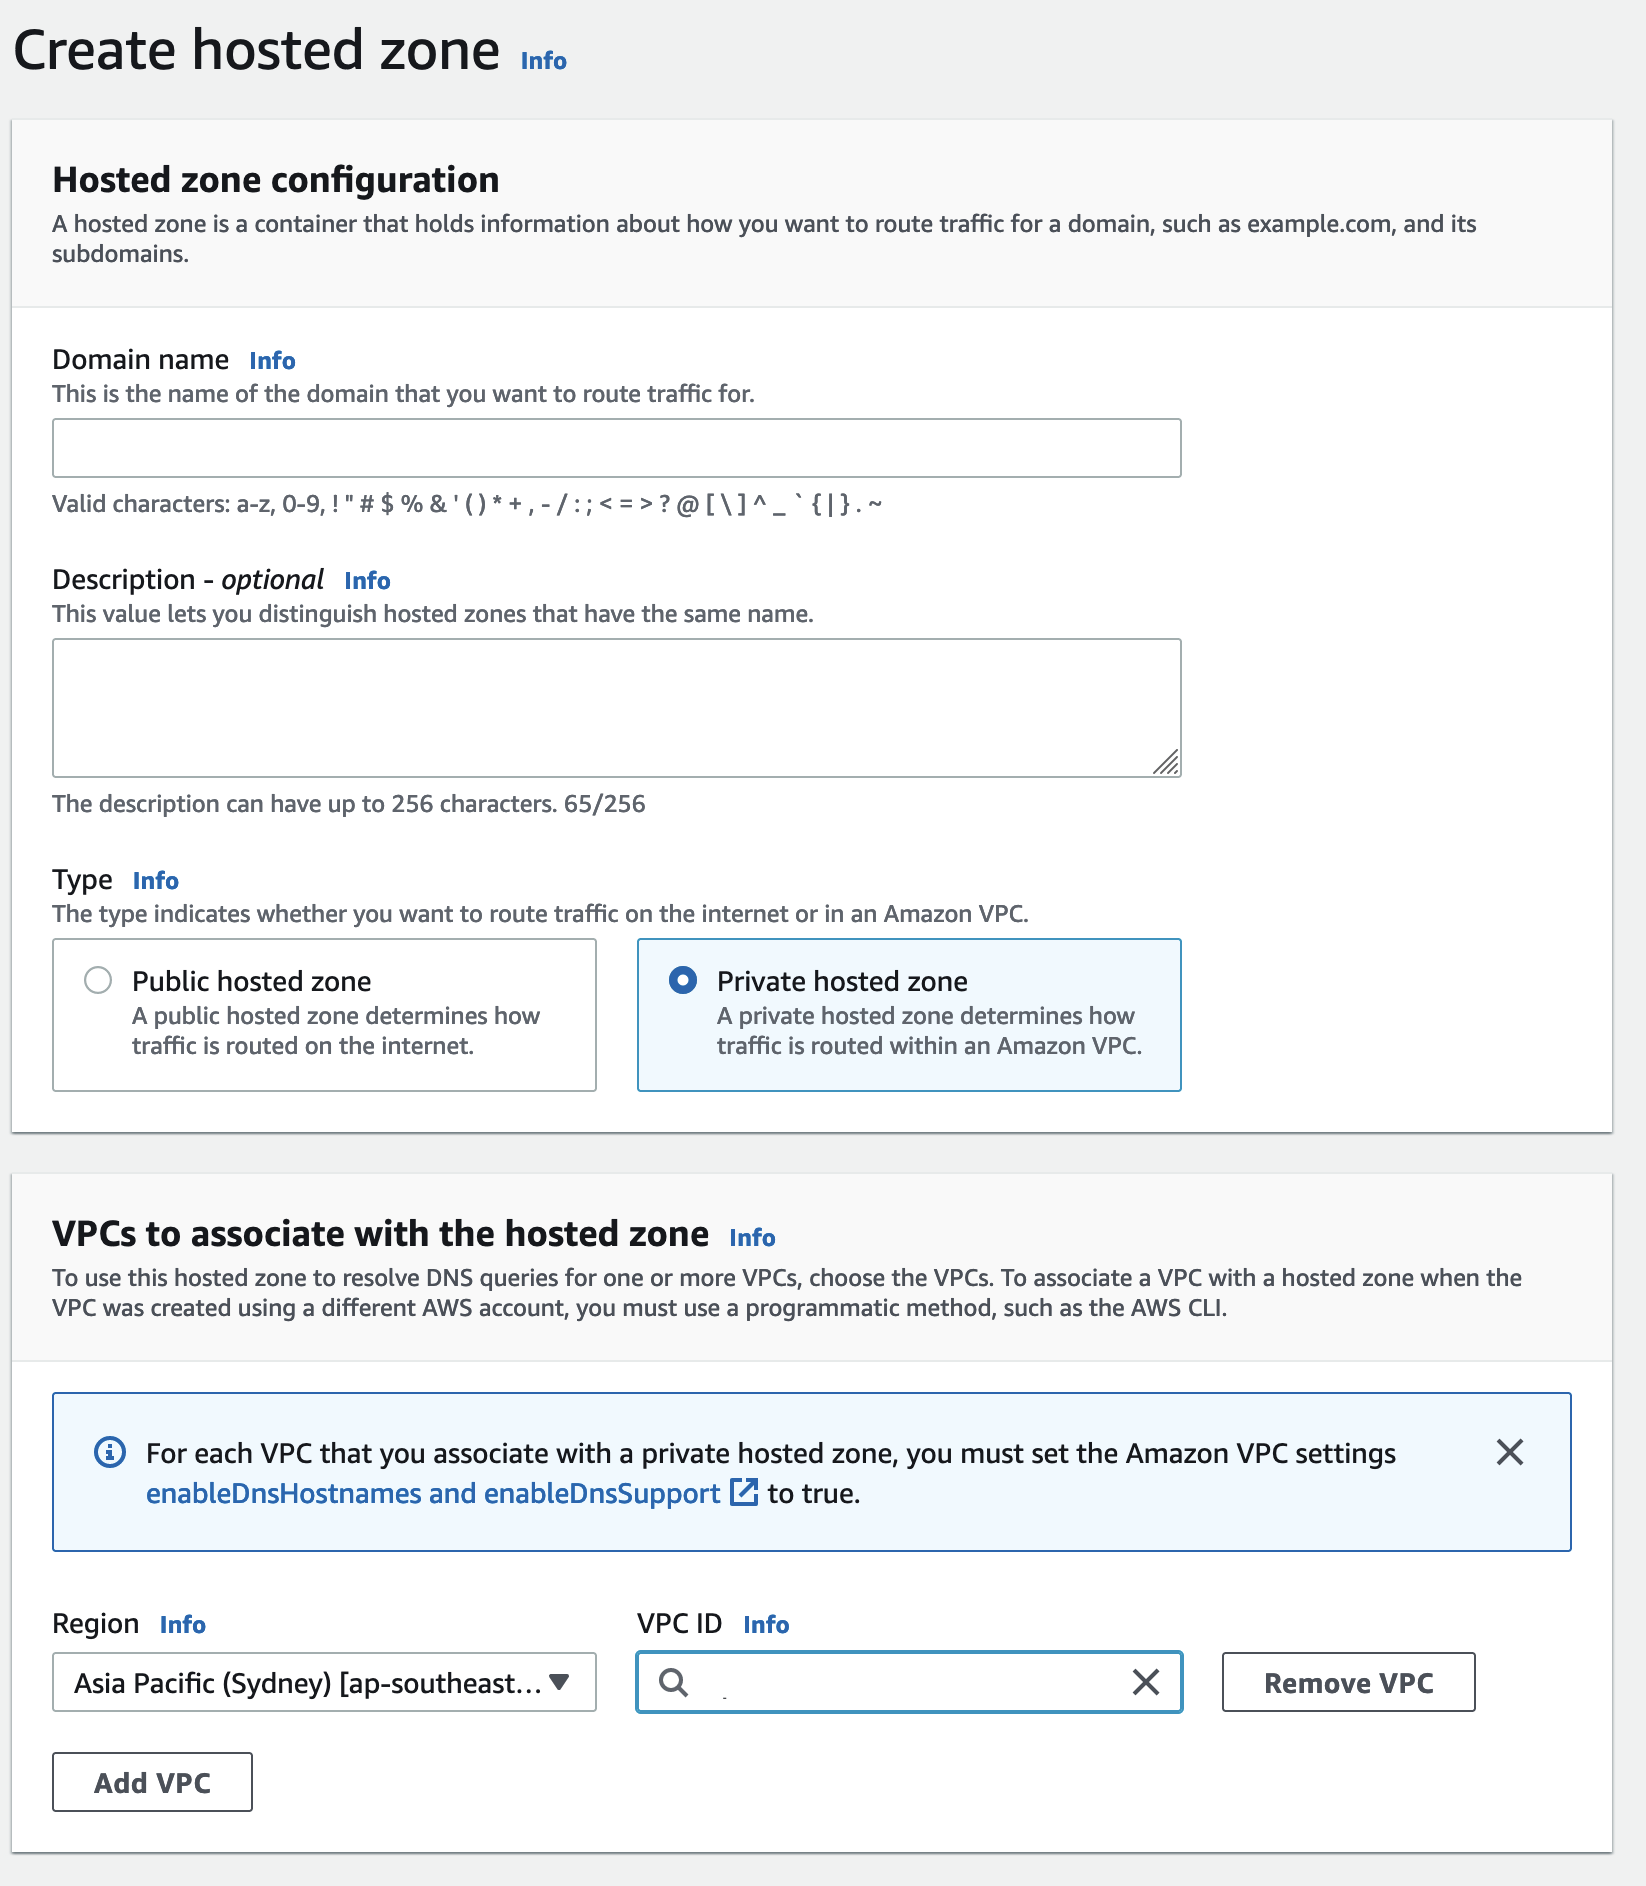1646x1886 pixels.
Task: Open Info help for the Description field
Action: [366, 581]
